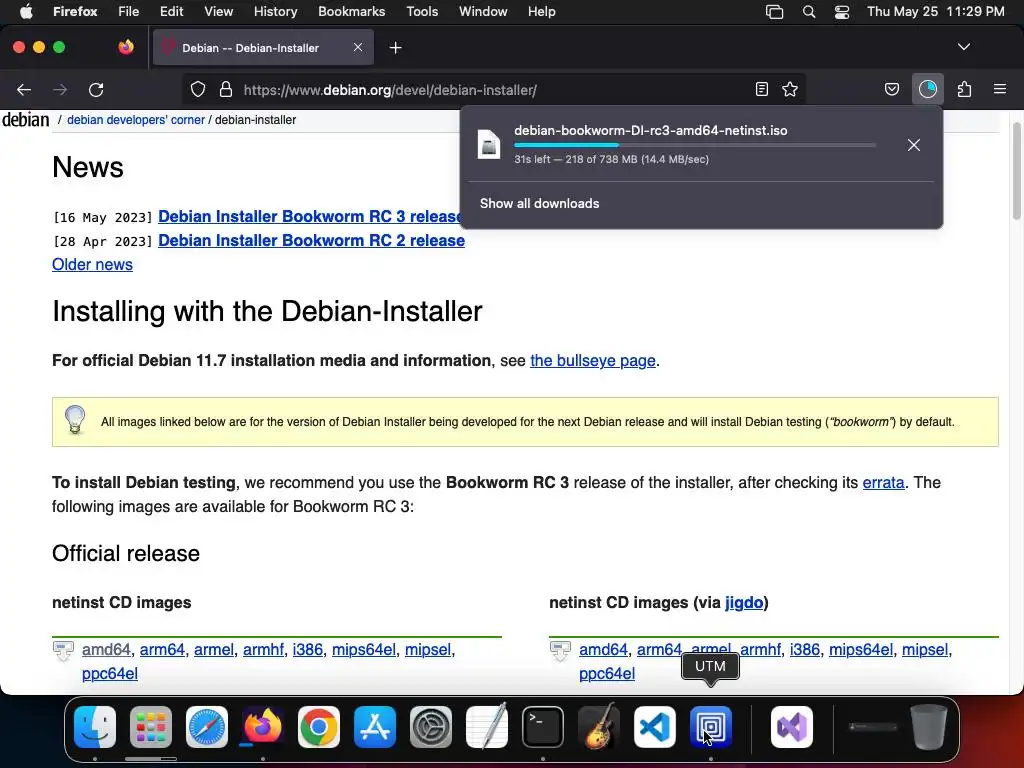Open Visual Studio Code from the Dock
This screenshot has width=1024, height=768.
655,726
